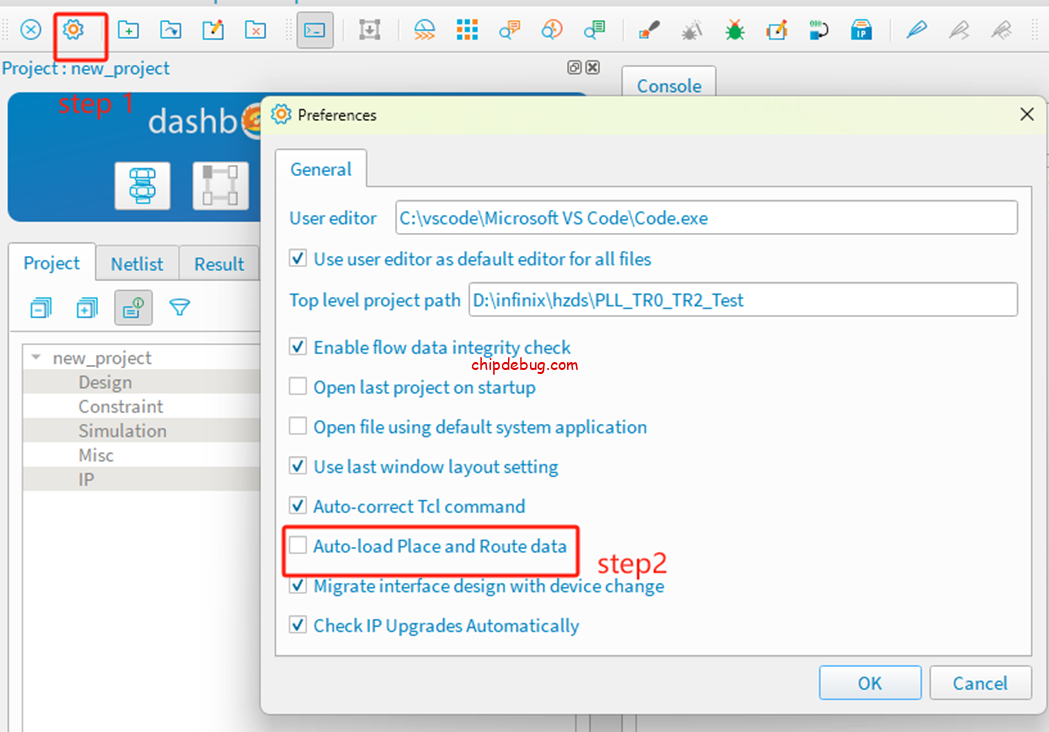This screenshot has width=1049, height=732.
Task: Click the synthesis button on dashboard
Action: pyautogui.click(x=142, y=186)
